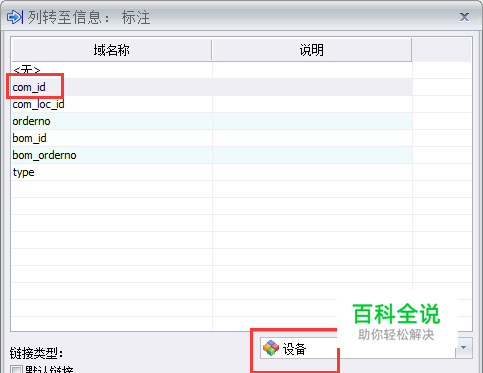Select the bom_id field row
This screenshot has height=373, width=483.
(x=212, y=138)
